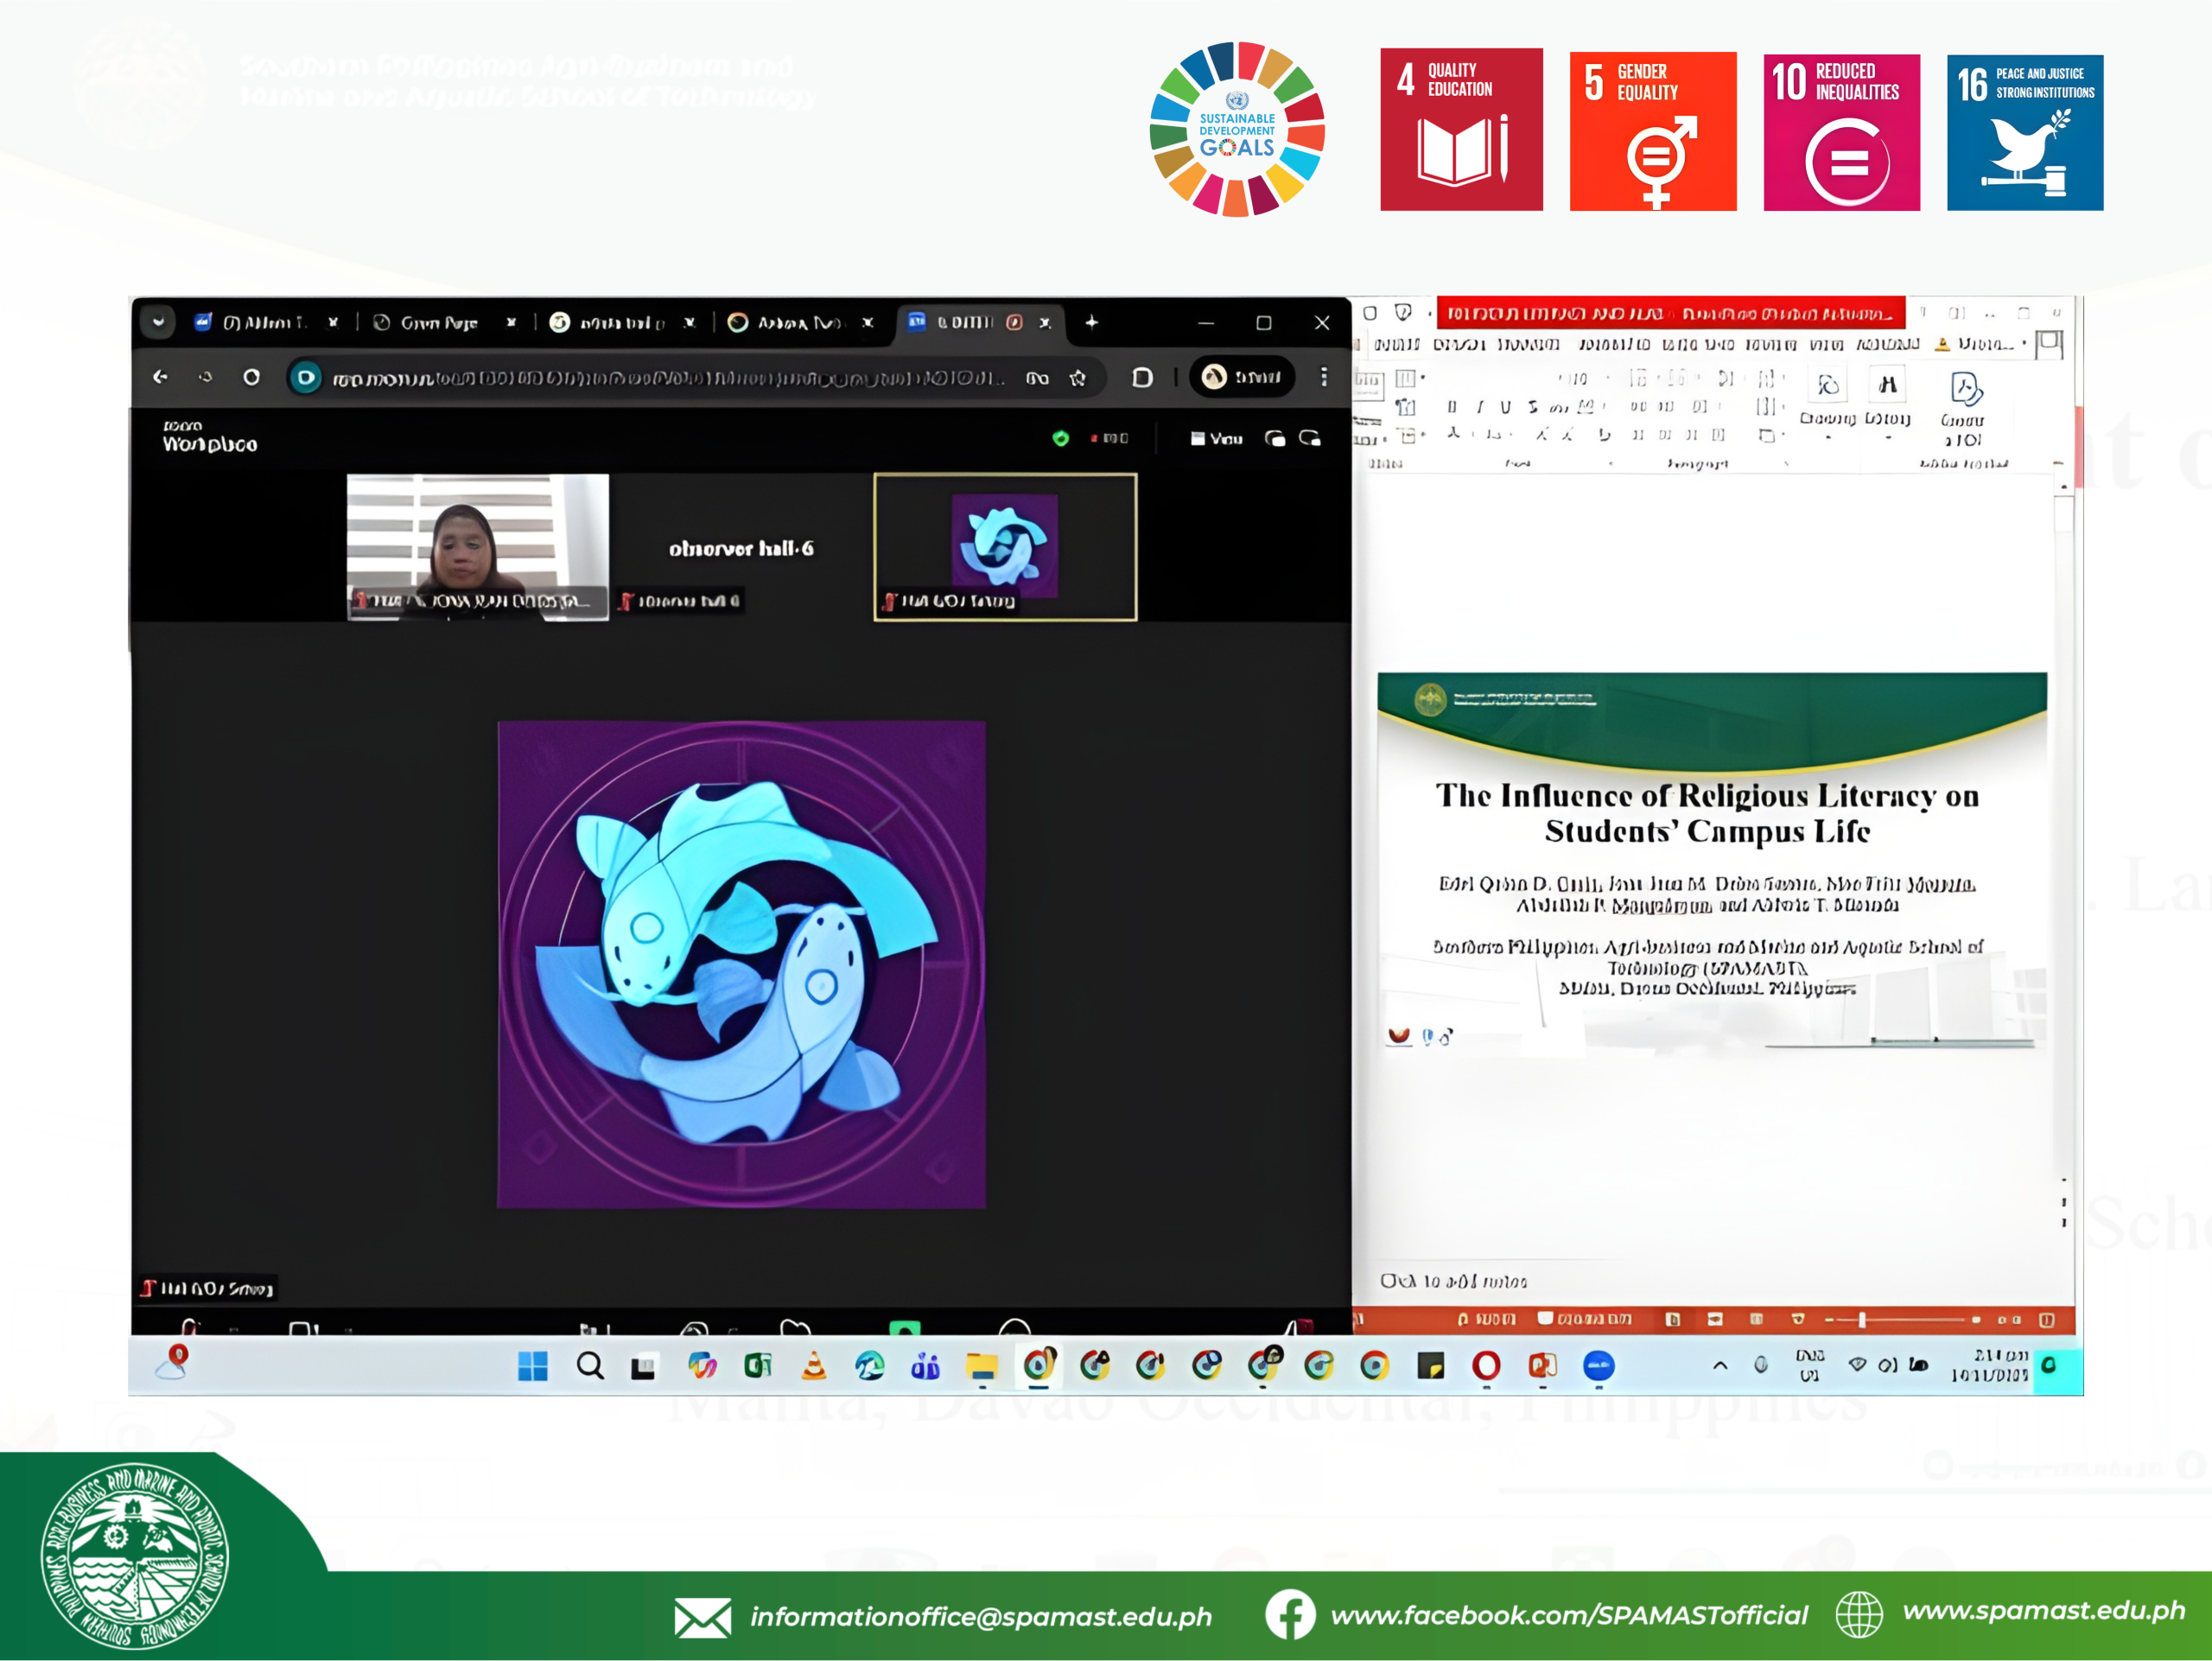Adjust the PowerPoint zoom slider
This screenshot has width=2212, height=1661.
(x=1861, y=1320)
